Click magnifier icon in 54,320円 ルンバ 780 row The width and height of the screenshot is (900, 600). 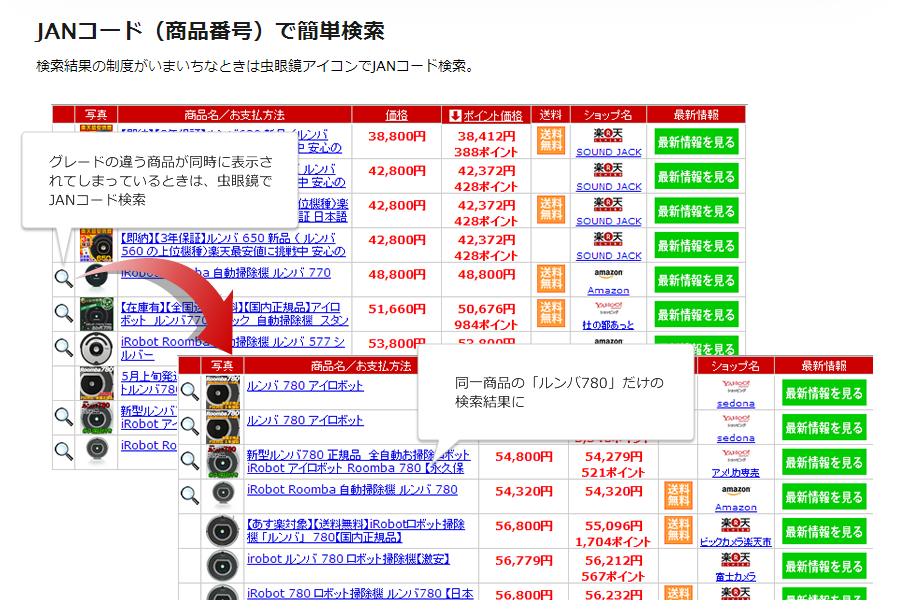coord(190,495)
